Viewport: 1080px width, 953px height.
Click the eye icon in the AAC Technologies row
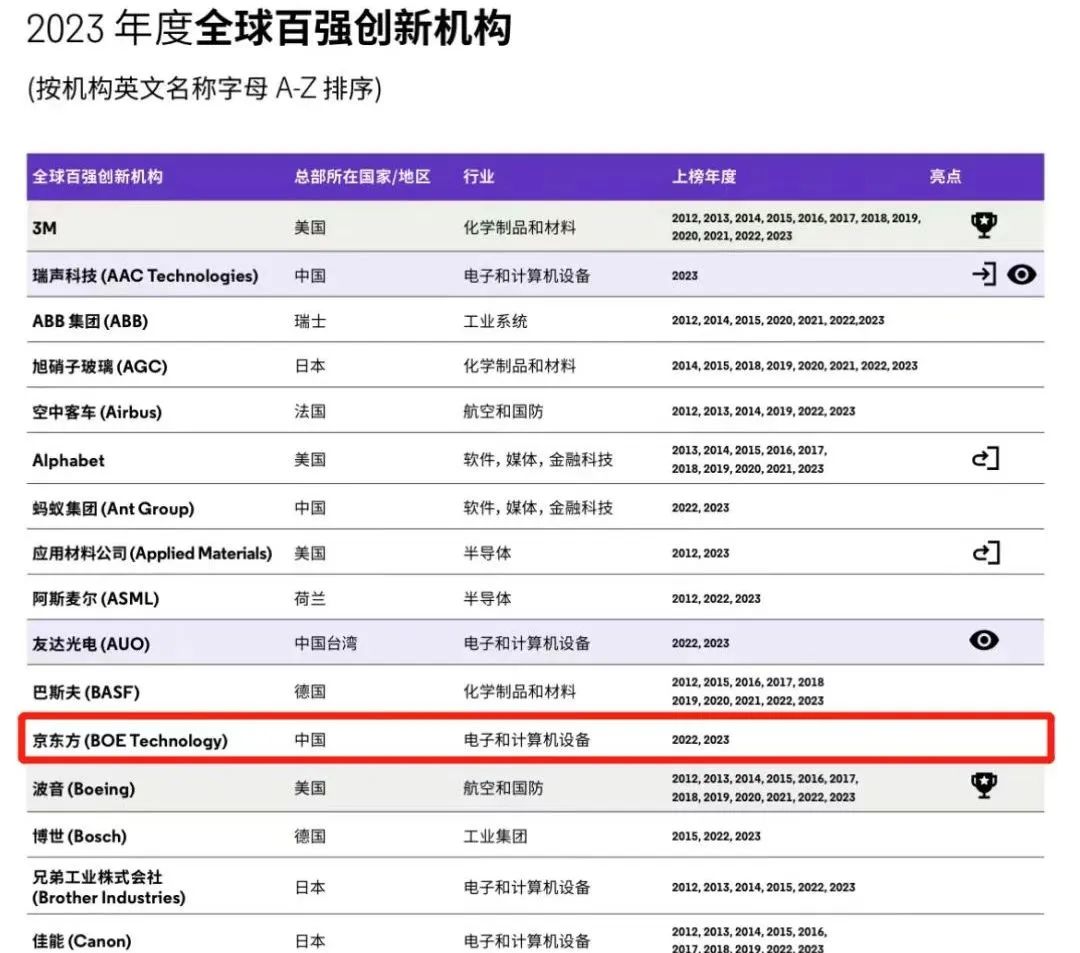click(x=1021, y=274)
